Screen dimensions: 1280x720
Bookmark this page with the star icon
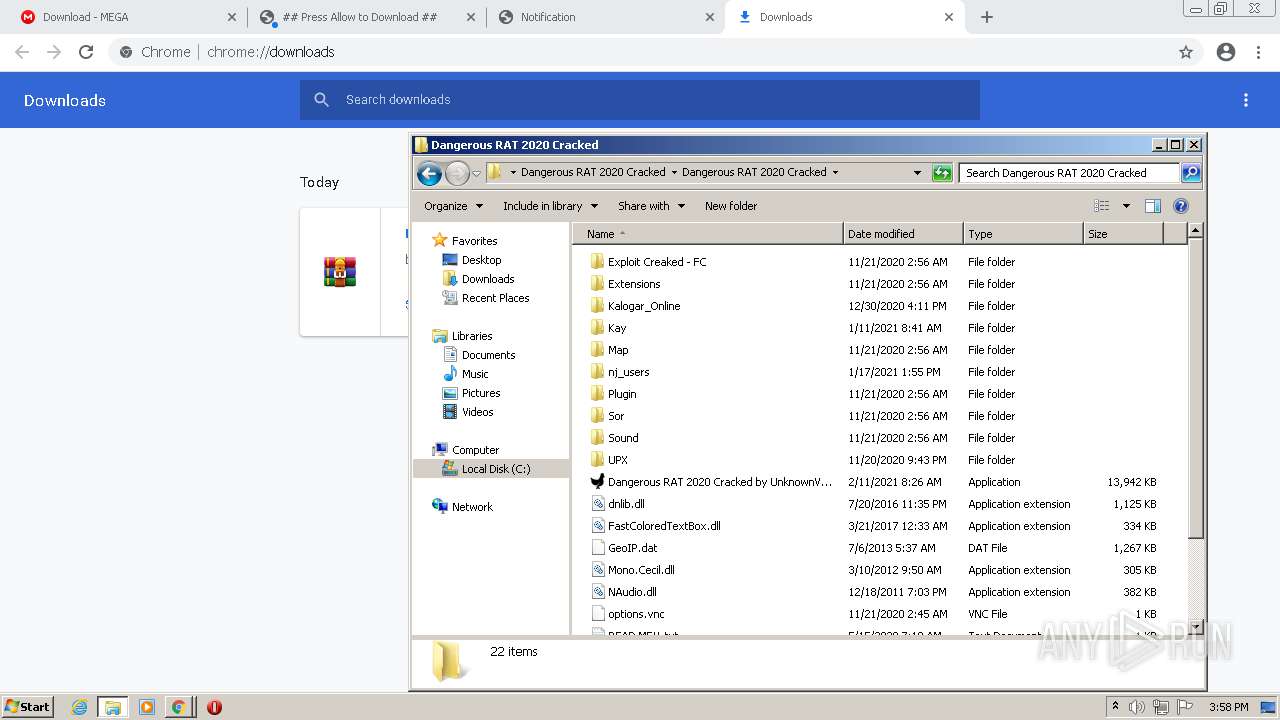[x=1186, y=52]
